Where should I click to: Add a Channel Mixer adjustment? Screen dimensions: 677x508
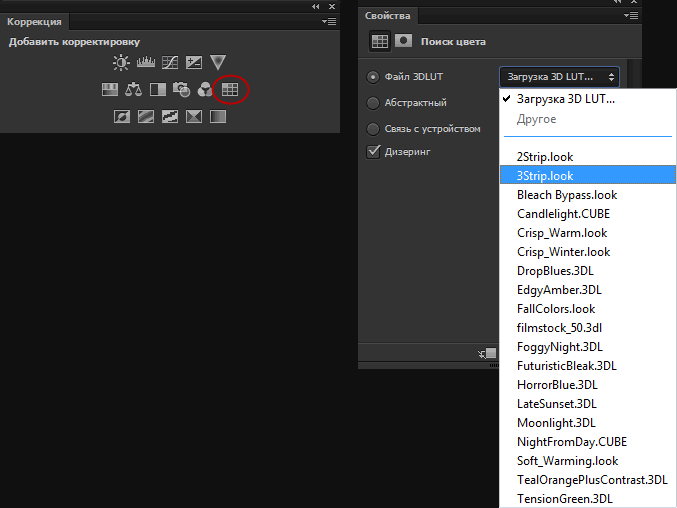[x=205, y=90]
